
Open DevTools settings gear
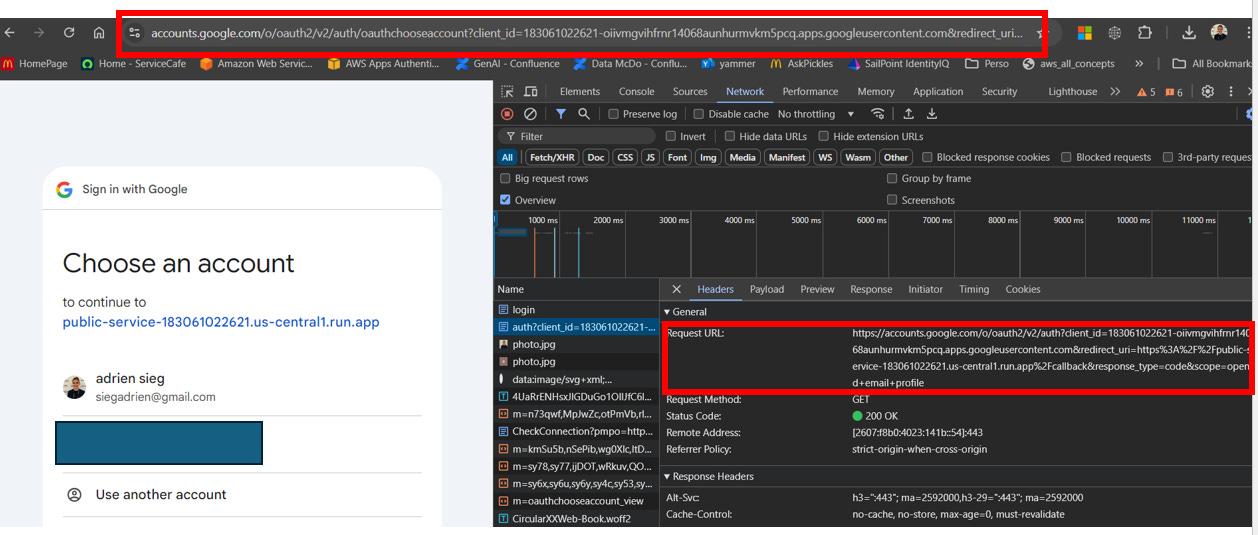(1208, 92)
